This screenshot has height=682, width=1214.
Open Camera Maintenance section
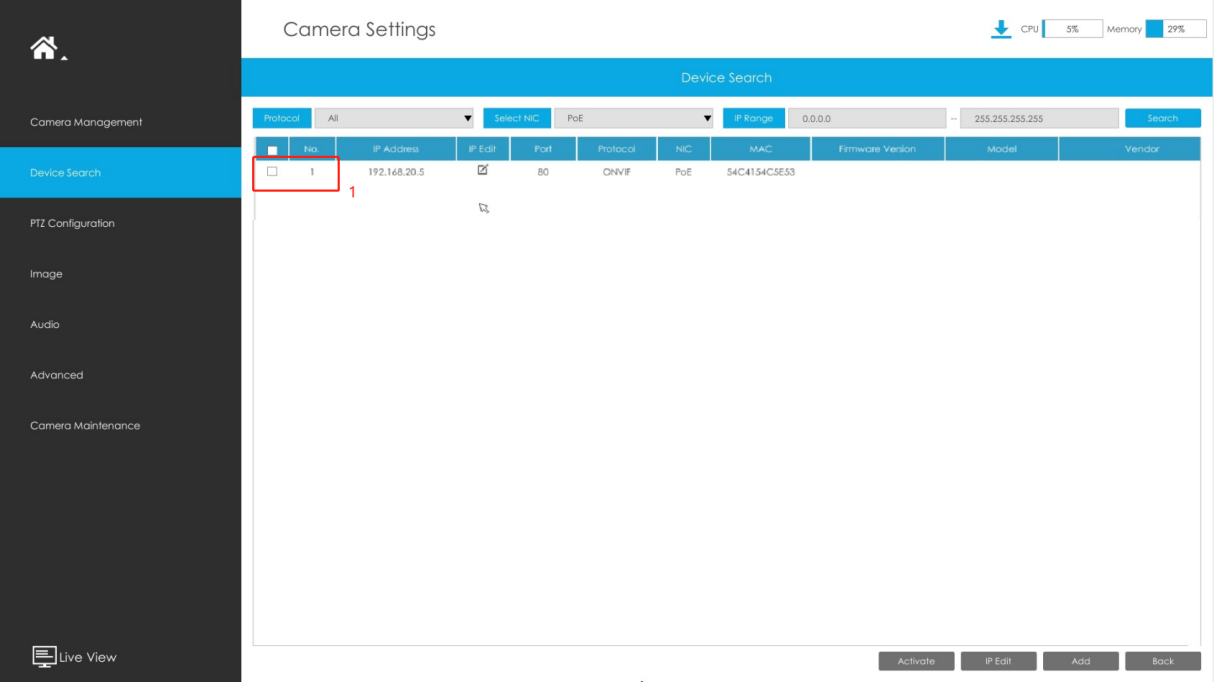coord(85,425)
